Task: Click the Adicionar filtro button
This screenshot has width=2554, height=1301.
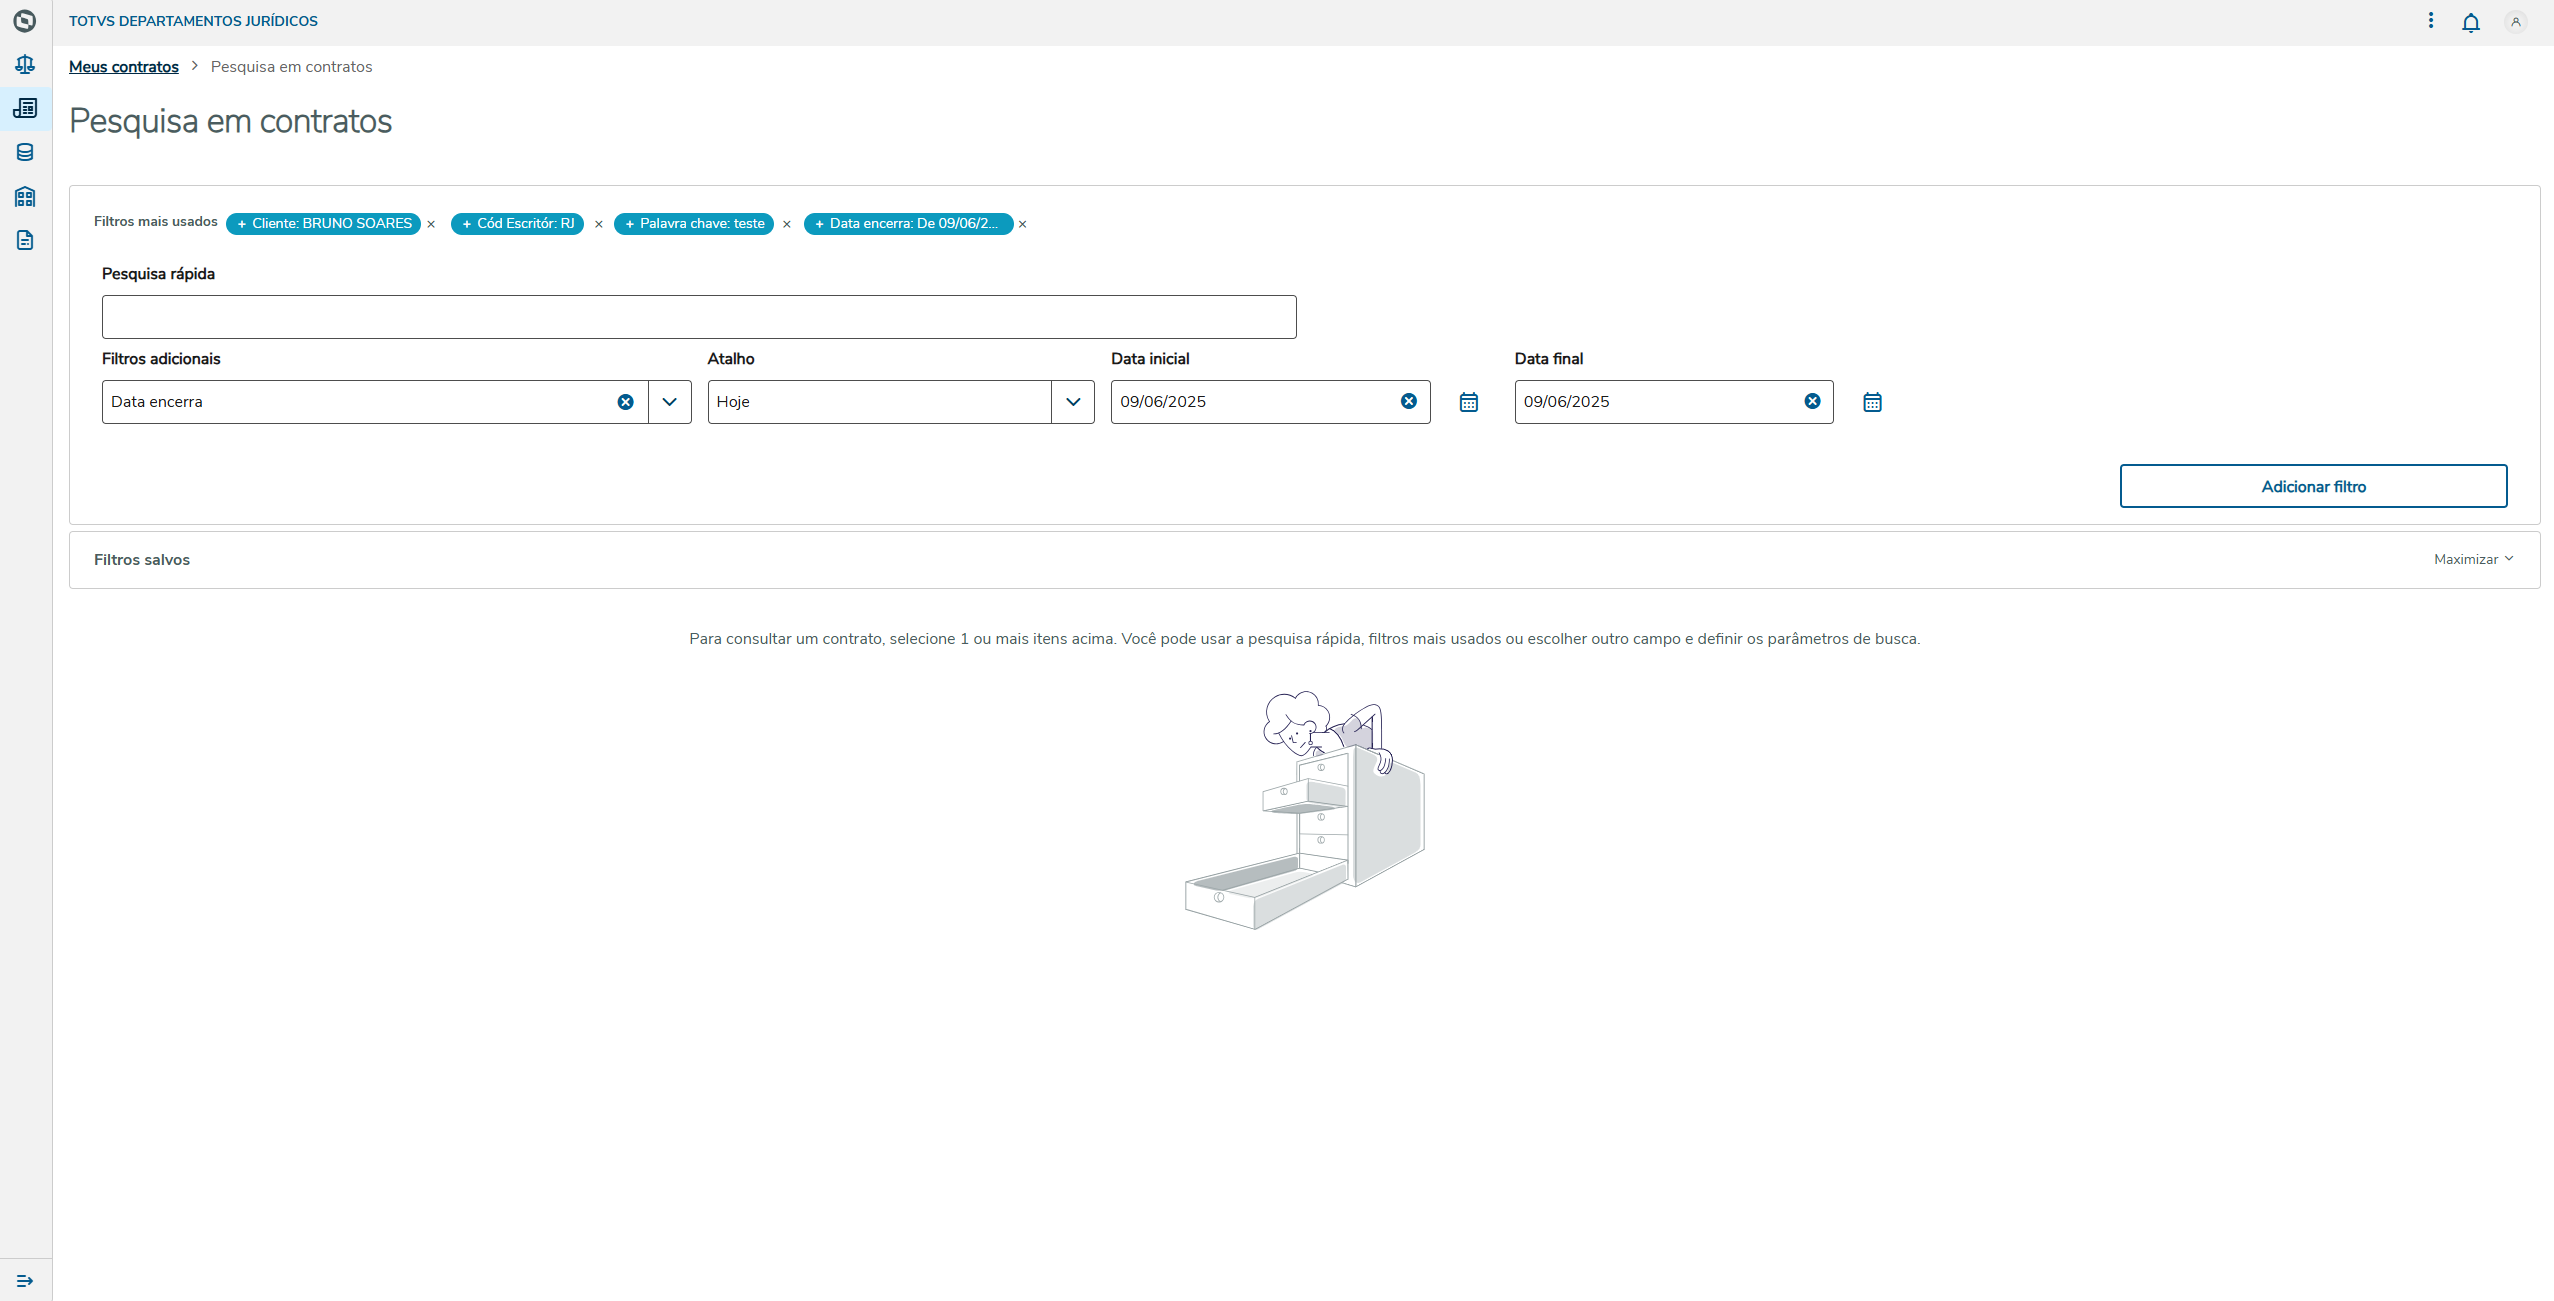Action: click(x=2312, y=486)
